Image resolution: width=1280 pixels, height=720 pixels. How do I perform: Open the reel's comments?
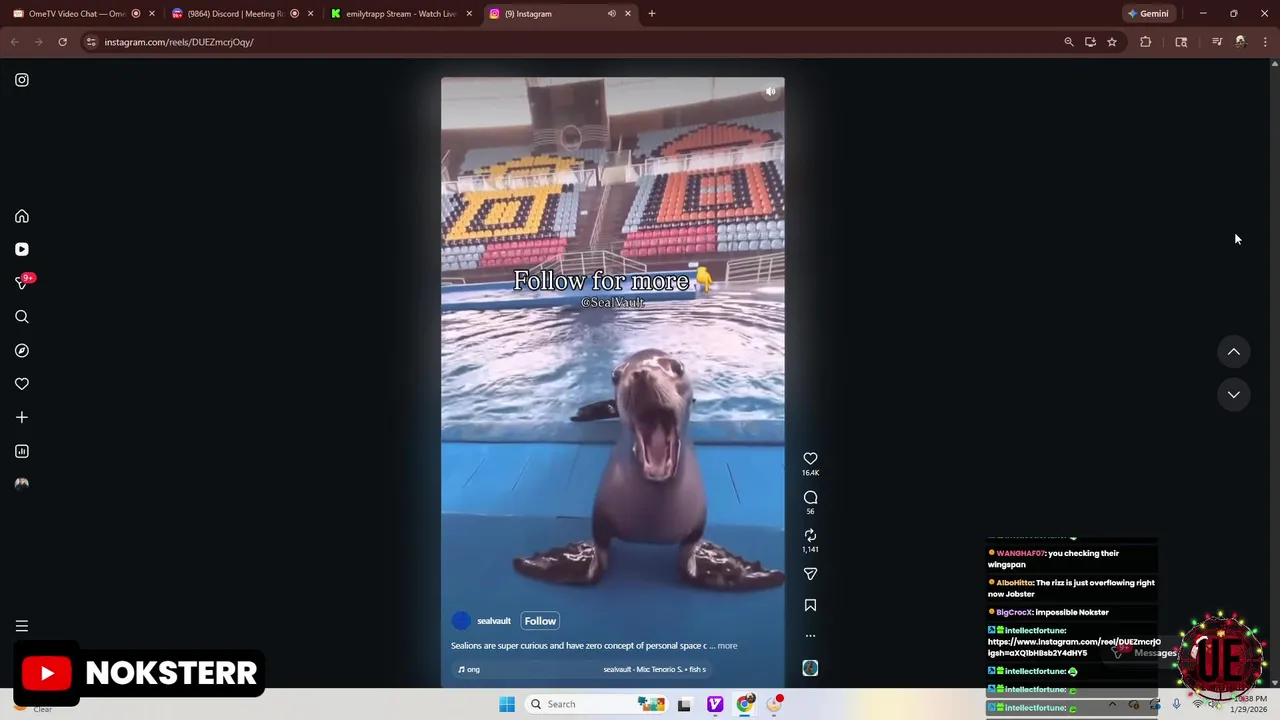pyautogui.click(x=810, y=497)
